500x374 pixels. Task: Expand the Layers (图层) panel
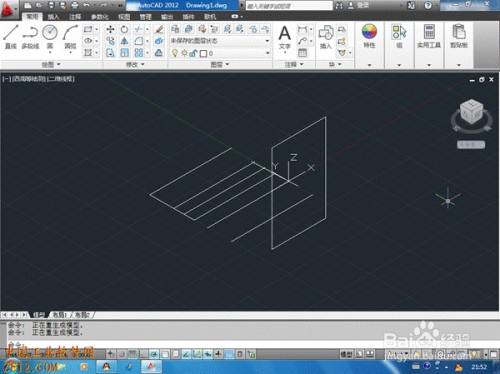point(220,64)
